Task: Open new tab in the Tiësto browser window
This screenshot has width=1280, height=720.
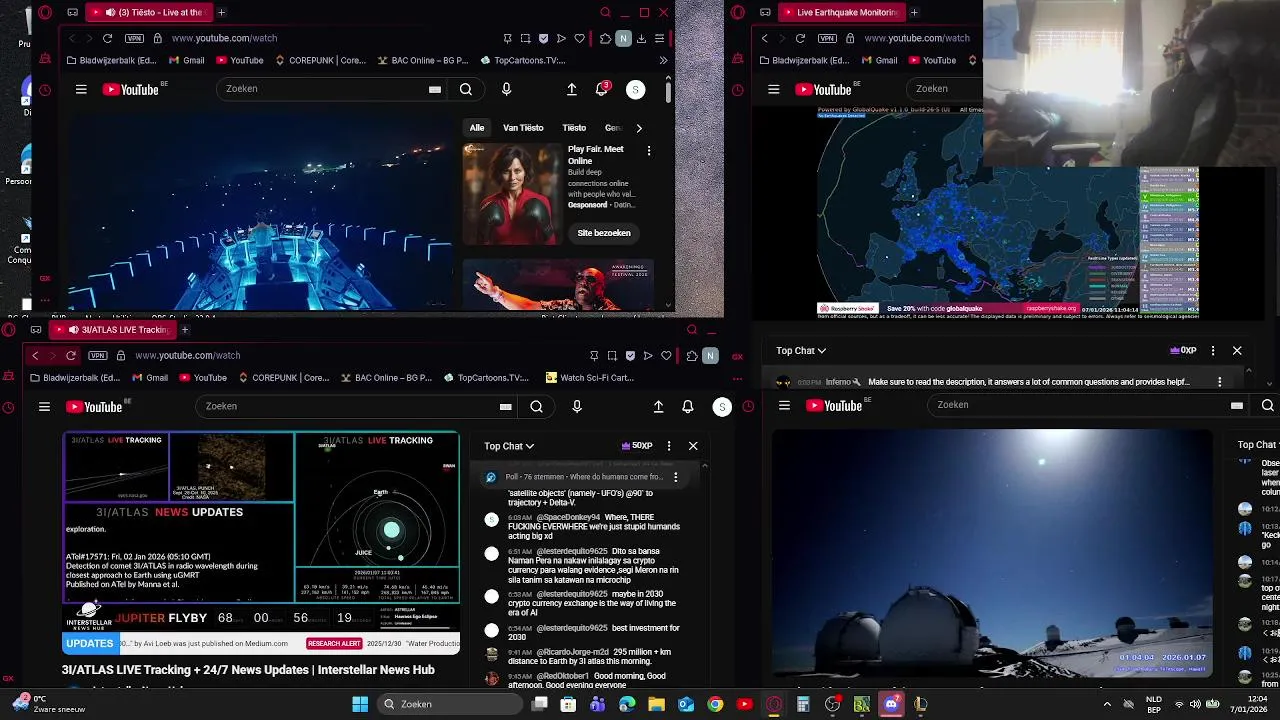Action: click(x=221, y=12)
